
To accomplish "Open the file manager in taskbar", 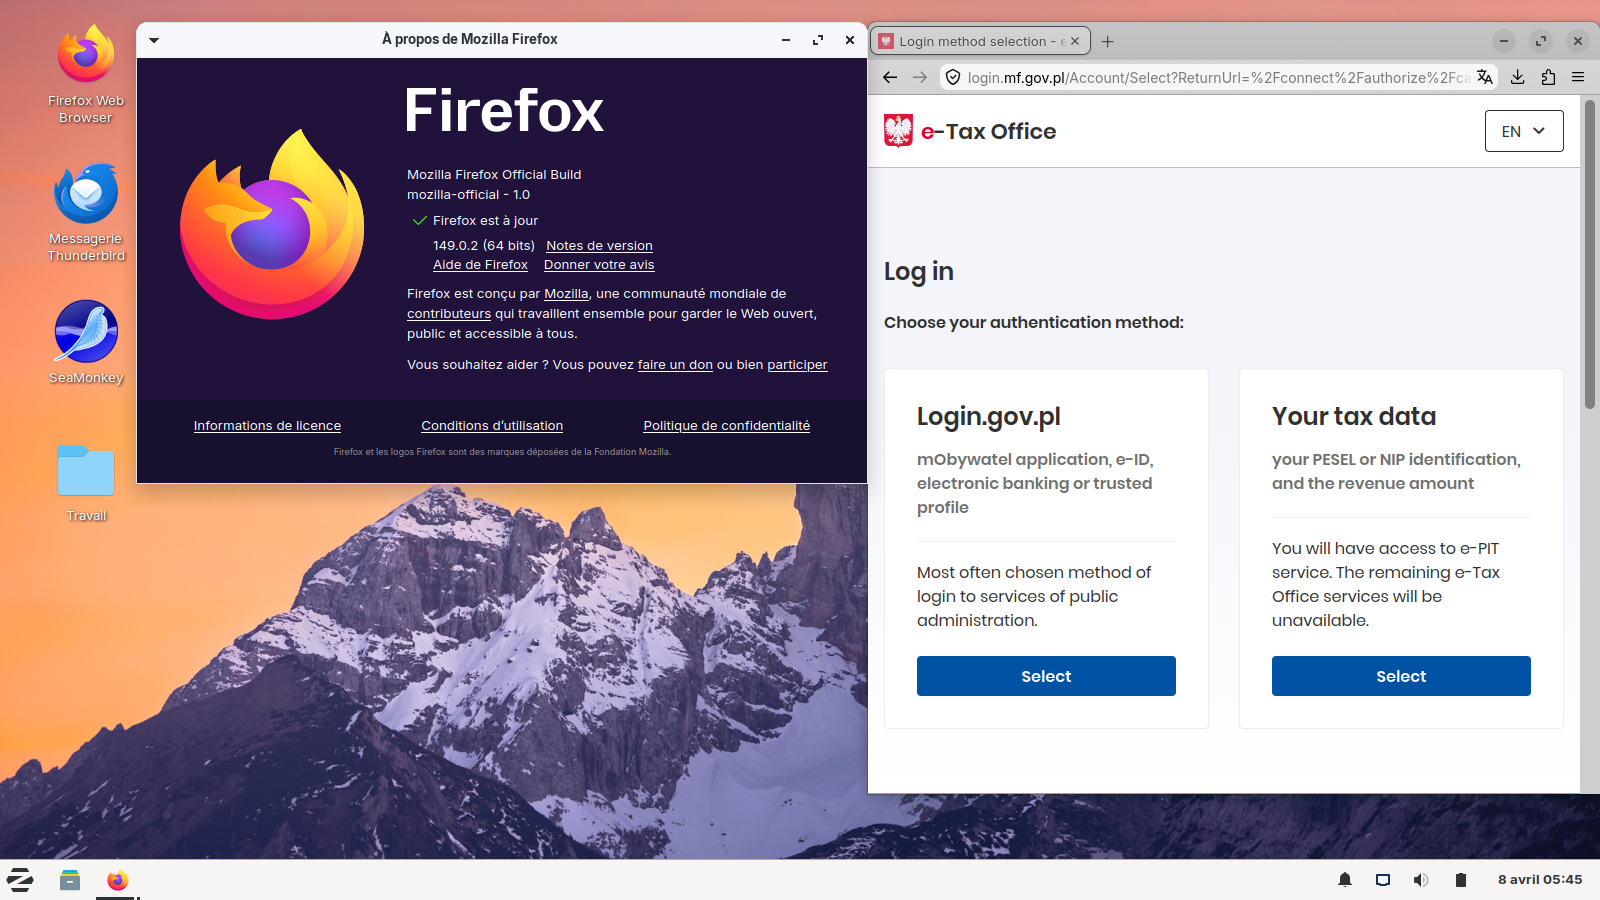I will click(69, 880).
